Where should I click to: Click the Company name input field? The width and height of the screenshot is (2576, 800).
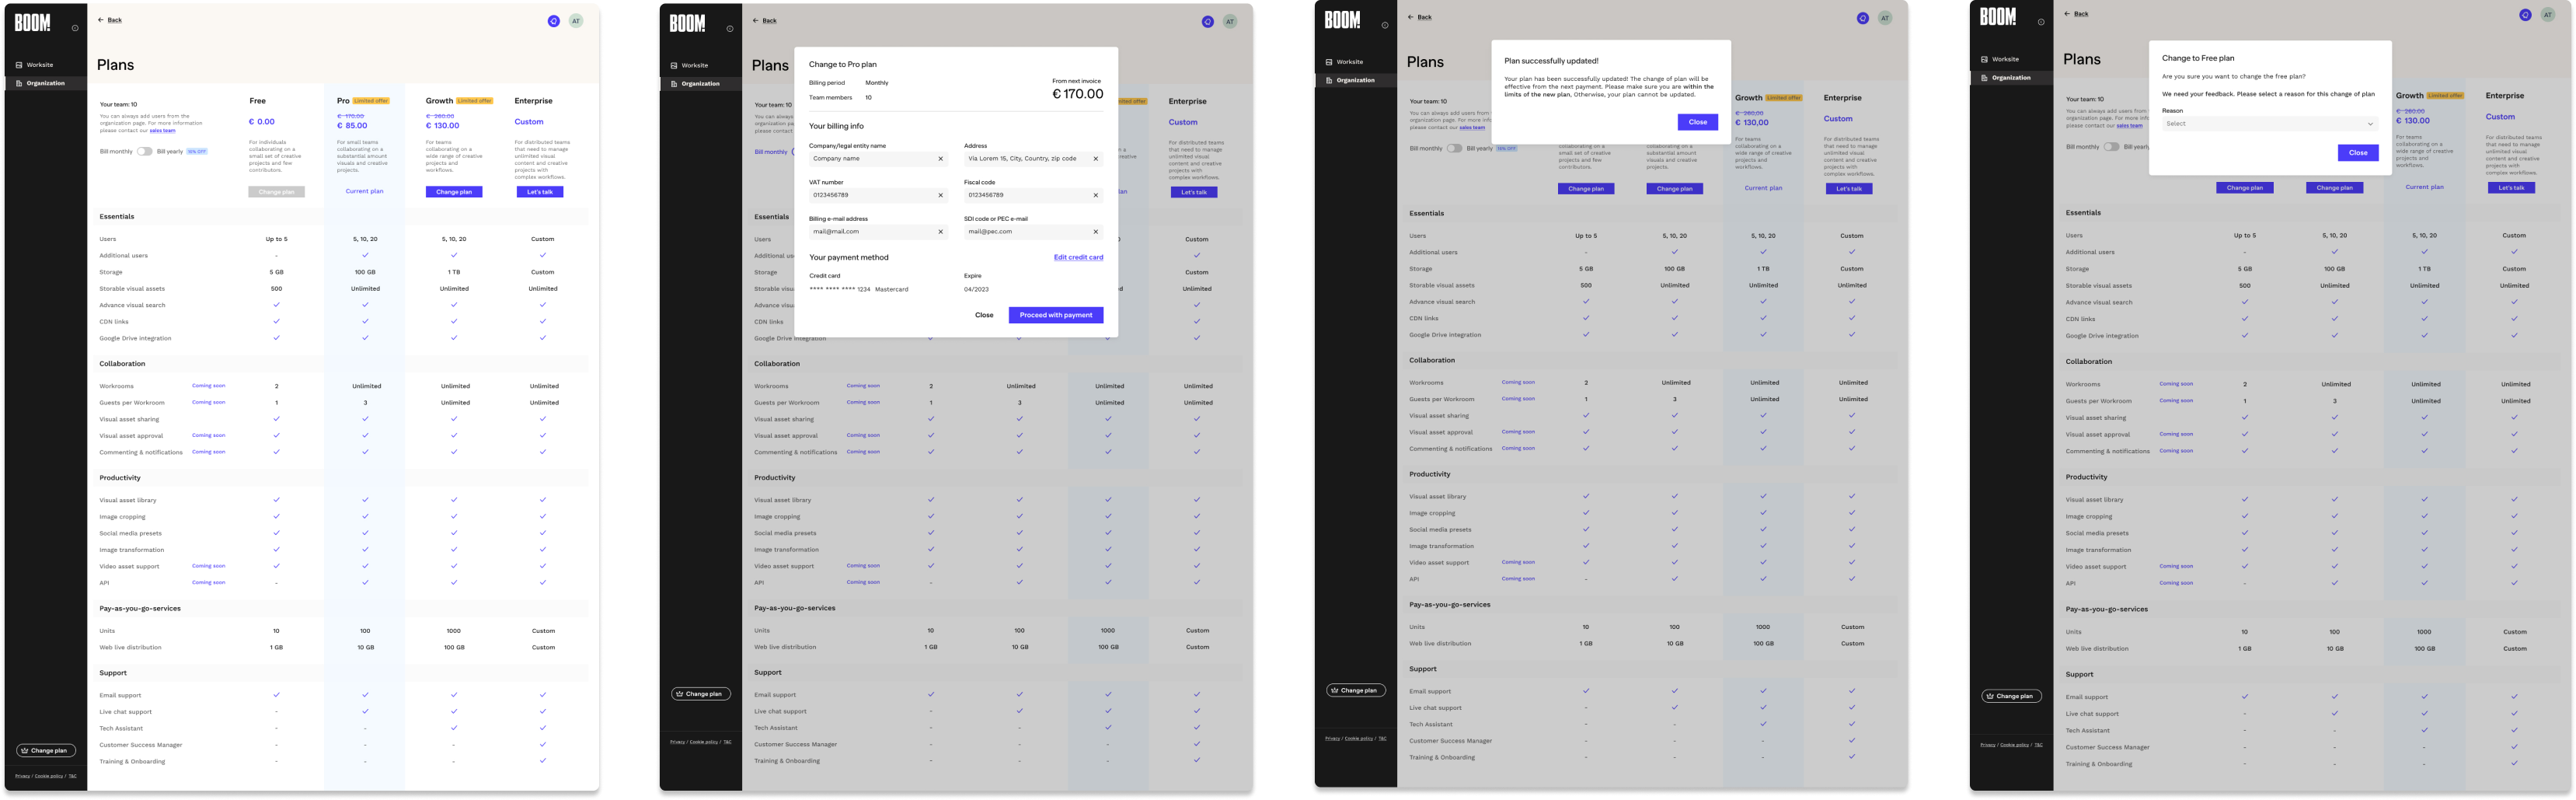[870, 159]
